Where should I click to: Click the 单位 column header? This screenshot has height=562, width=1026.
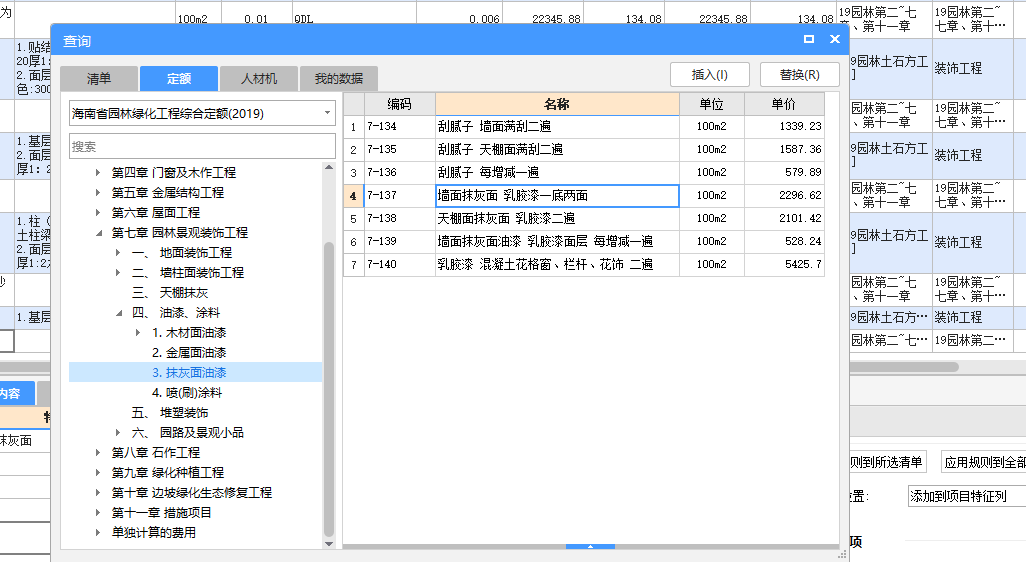(711, 104)
